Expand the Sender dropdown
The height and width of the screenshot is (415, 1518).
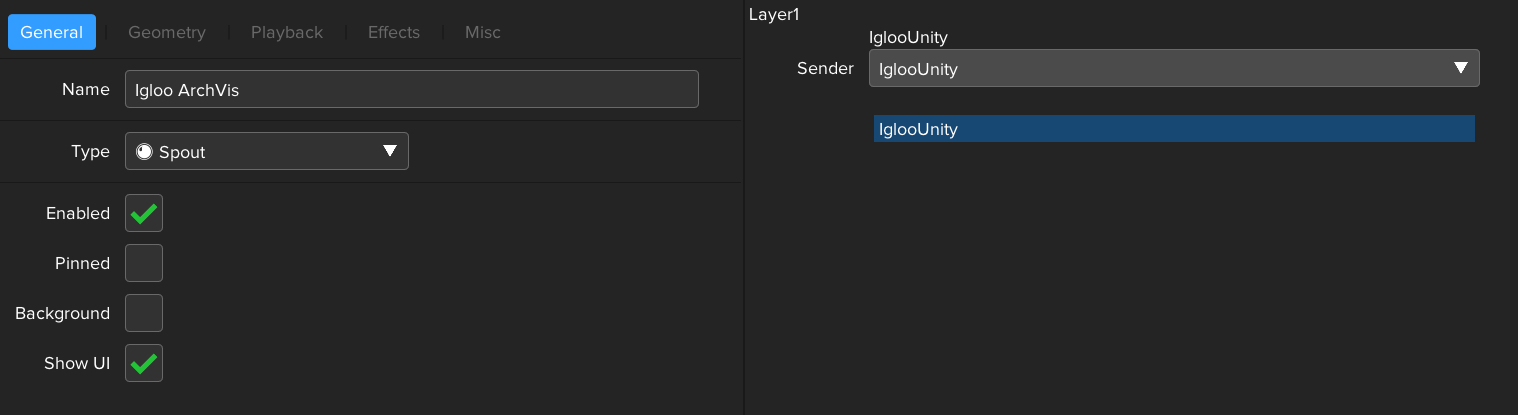(1173, 69)
